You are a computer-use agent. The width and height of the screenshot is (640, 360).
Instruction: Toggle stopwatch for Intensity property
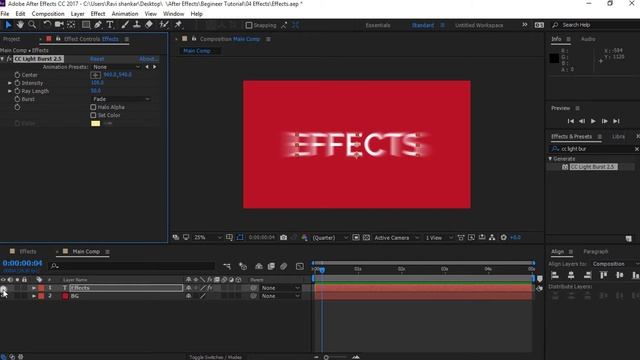click(17, 83)
